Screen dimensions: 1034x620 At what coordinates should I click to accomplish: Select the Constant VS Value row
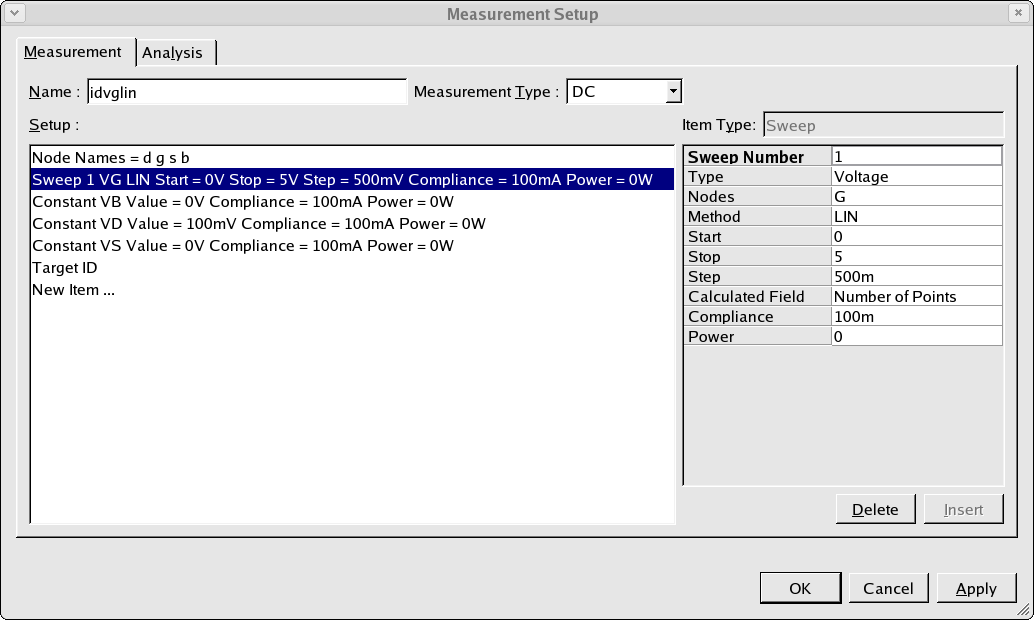(x=352, y=246)
